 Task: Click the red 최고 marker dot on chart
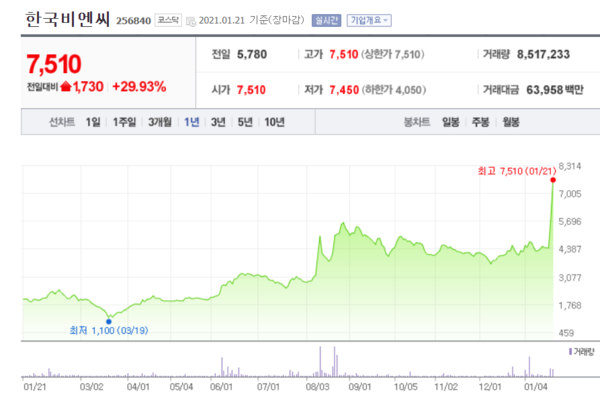click(553, 180)
